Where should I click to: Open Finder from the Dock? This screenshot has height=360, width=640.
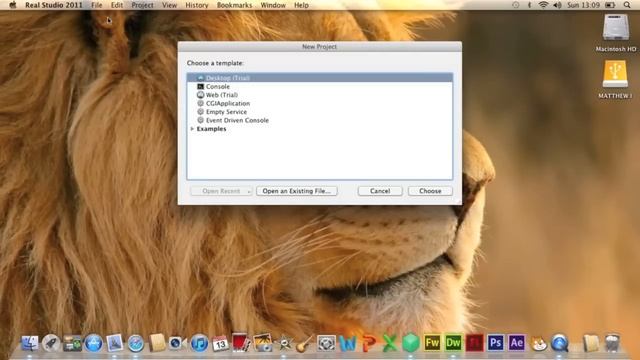coord(29,343)
